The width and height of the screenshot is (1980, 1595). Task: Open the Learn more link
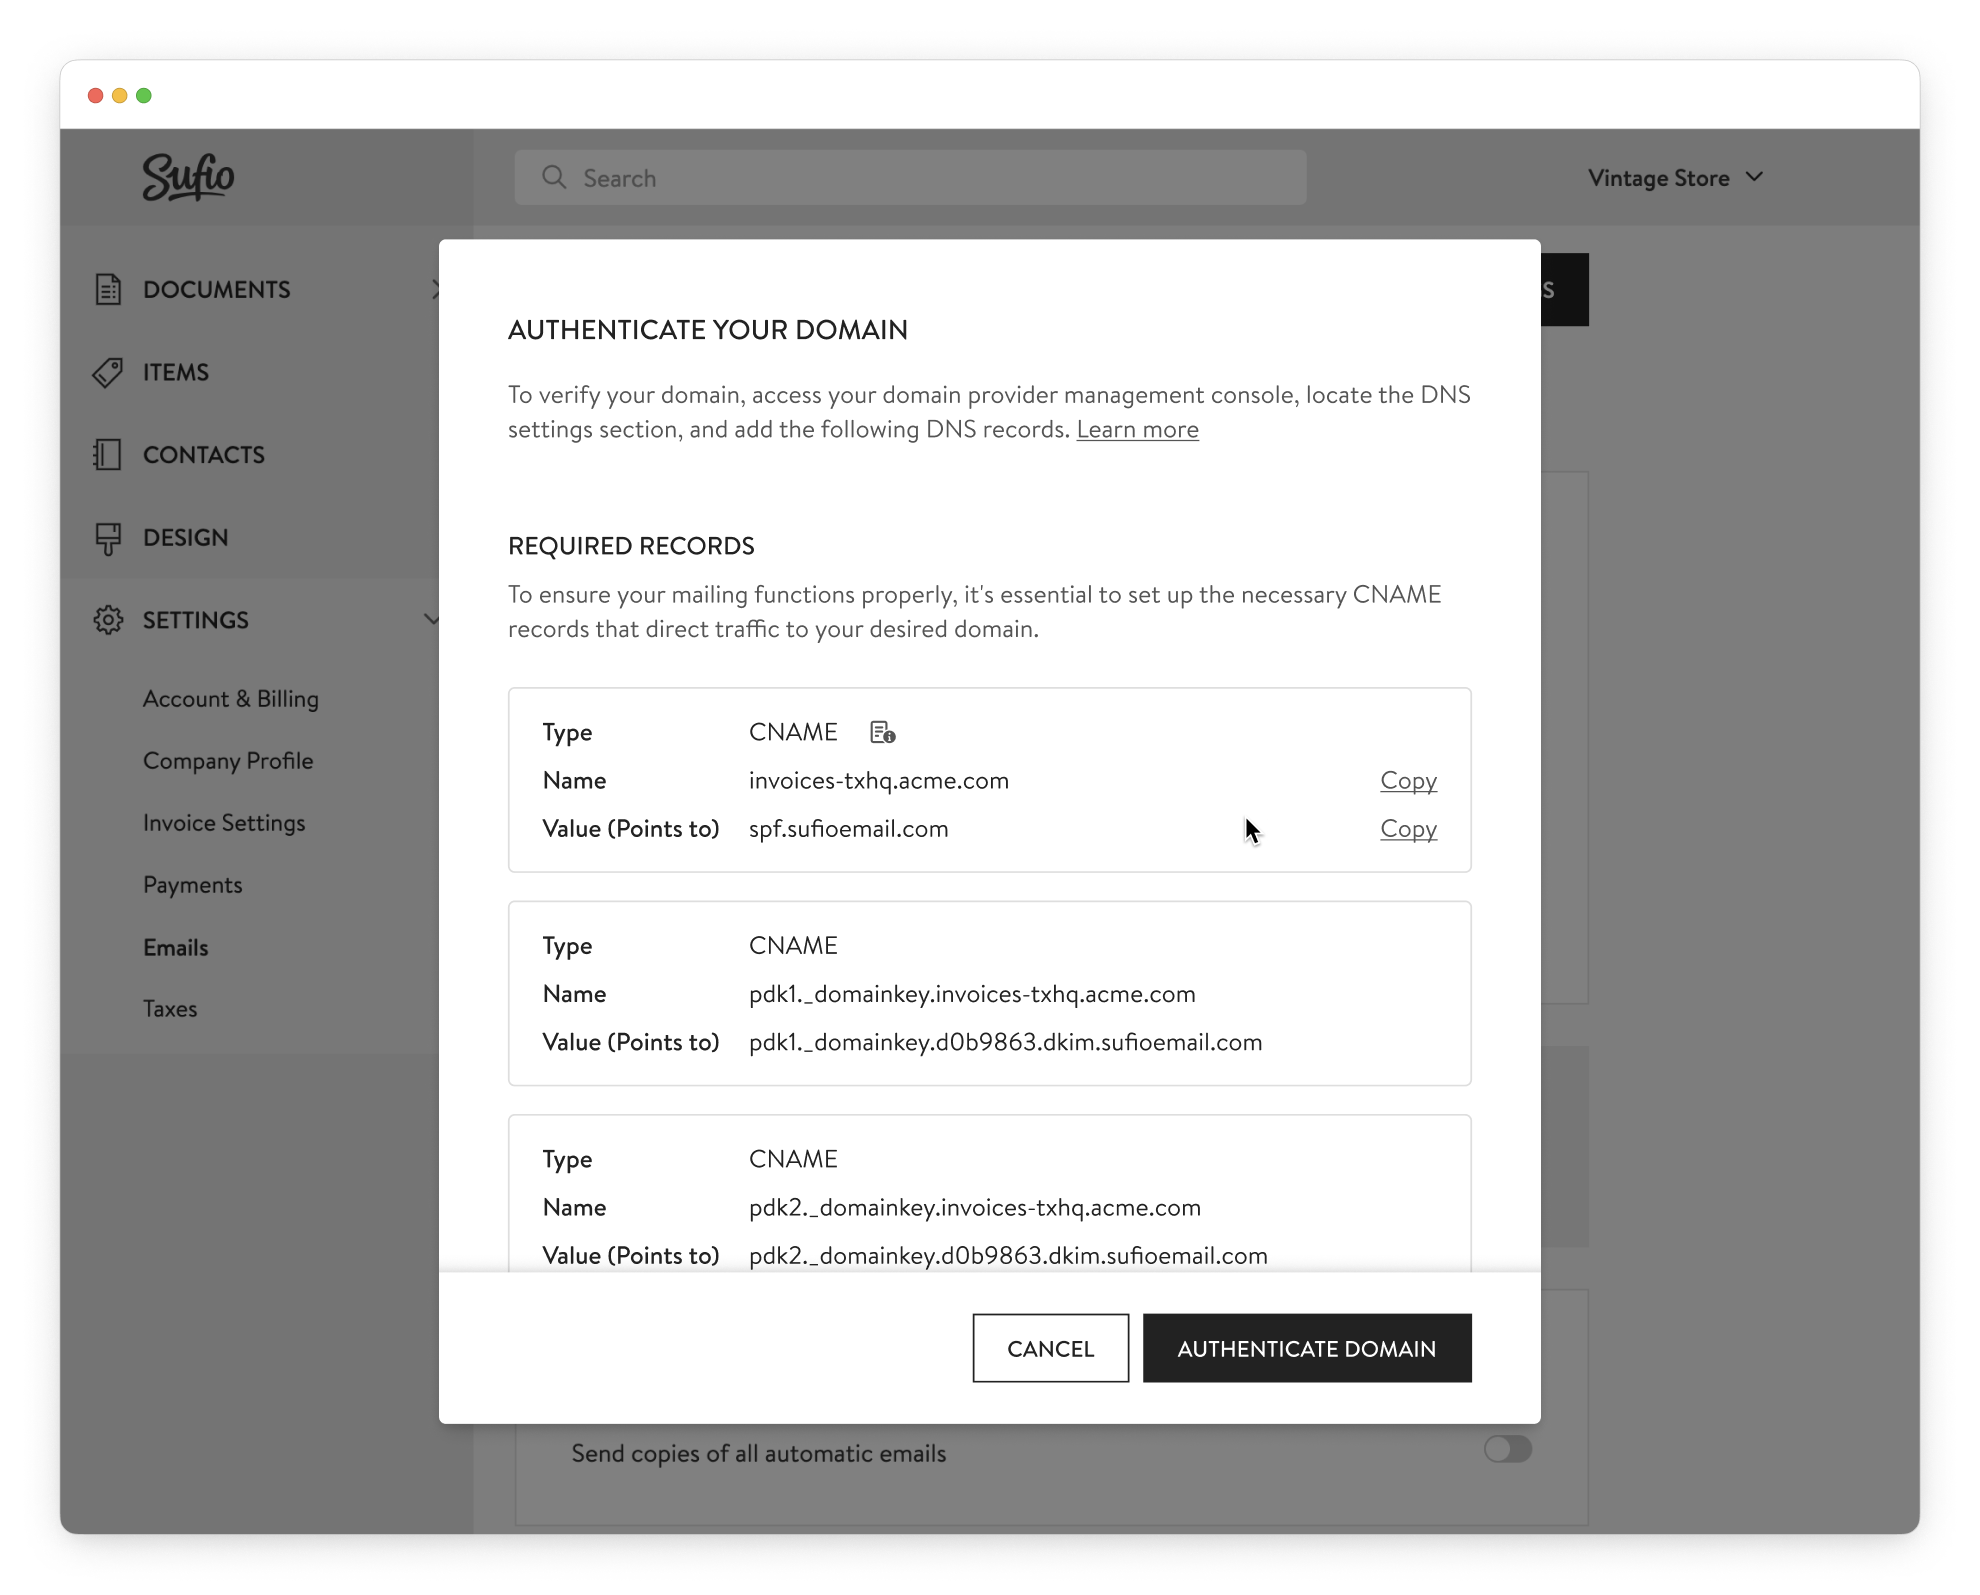tap(1137, 429)
